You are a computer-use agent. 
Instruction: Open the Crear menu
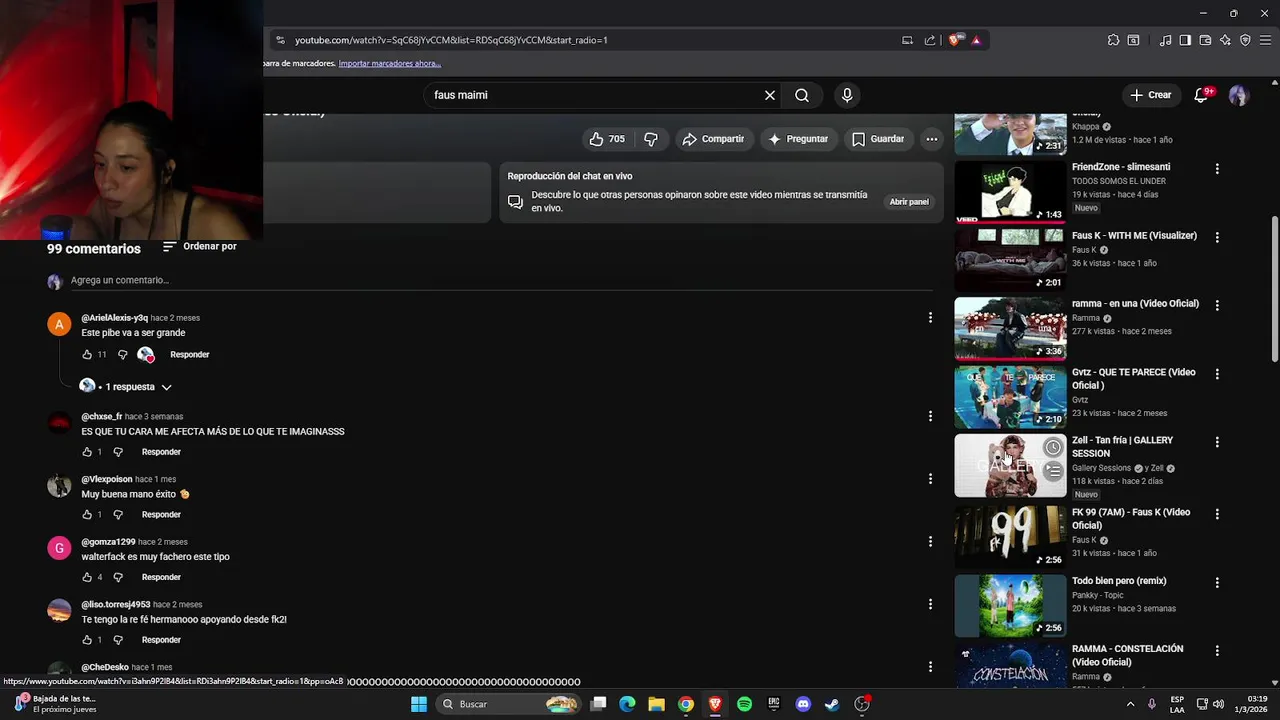coord(1150,95)
